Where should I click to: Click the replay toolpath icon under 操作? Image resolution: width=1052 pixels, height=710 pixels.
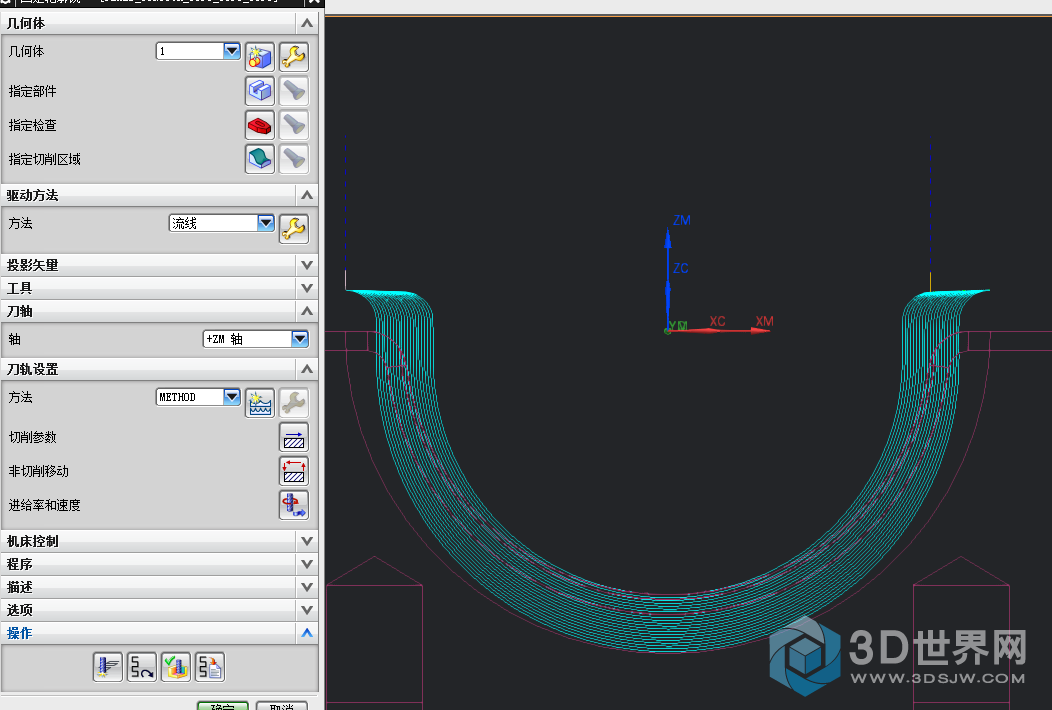click(142, 667)
